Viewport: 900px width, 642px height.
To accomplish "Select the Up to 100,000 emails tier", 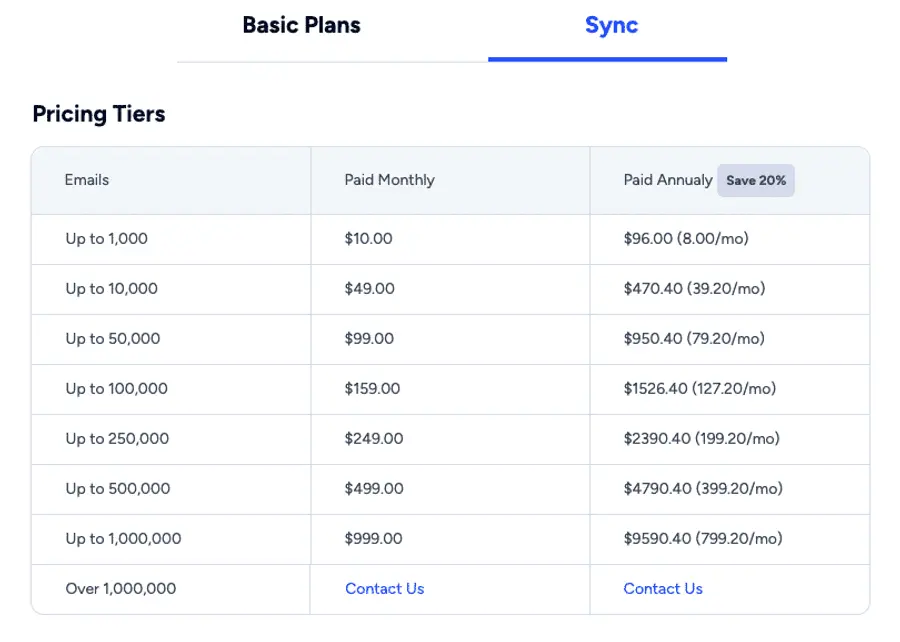I will click(117, 389).
